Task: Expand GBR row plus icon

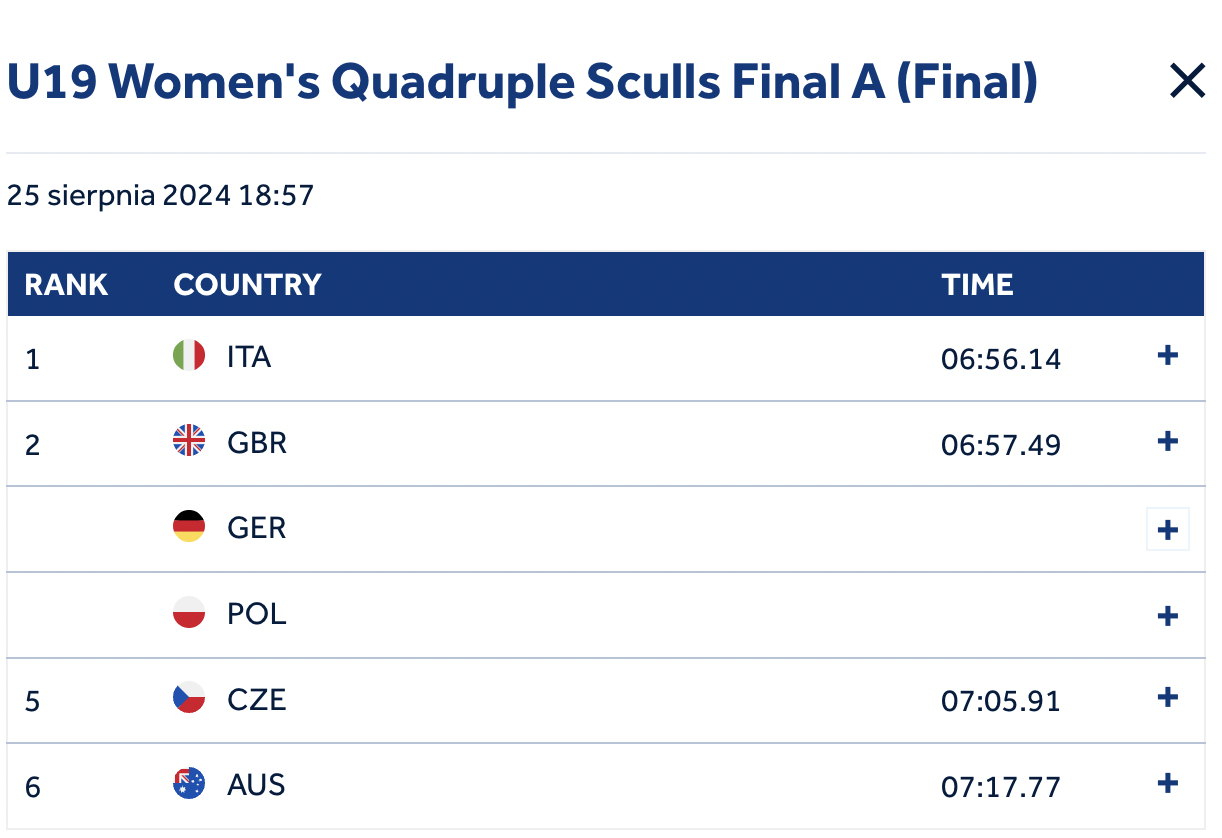Action: [x=1167, y=441]
